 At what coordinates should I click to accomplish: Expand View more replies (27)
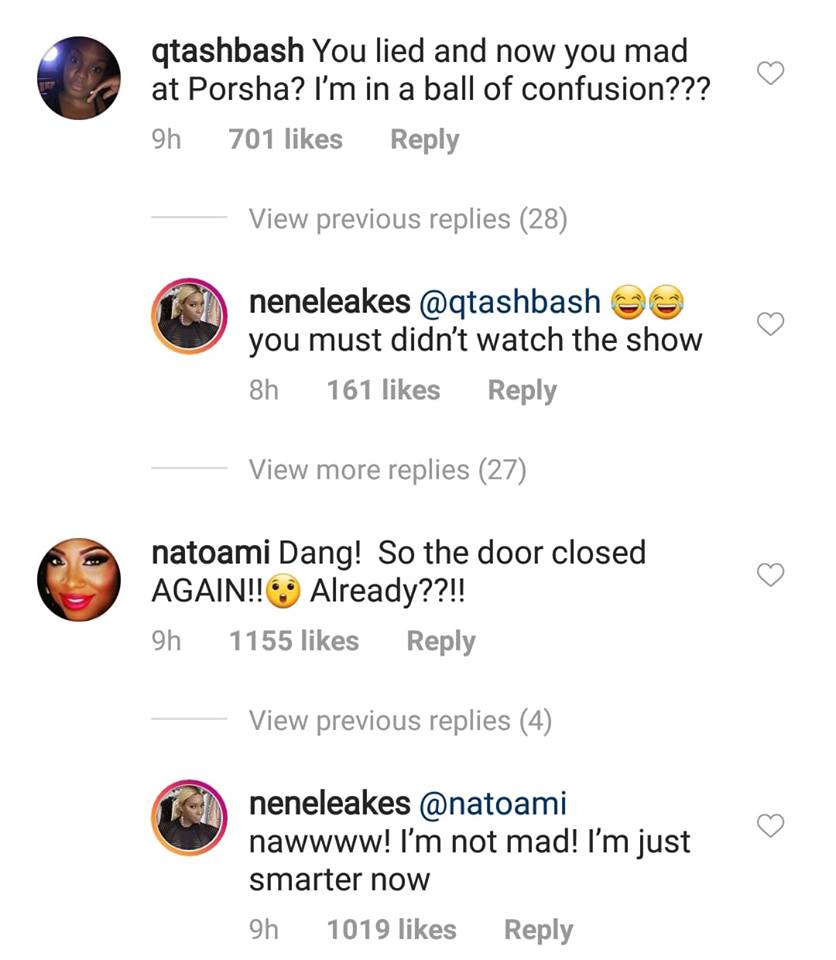click(387, 470)
